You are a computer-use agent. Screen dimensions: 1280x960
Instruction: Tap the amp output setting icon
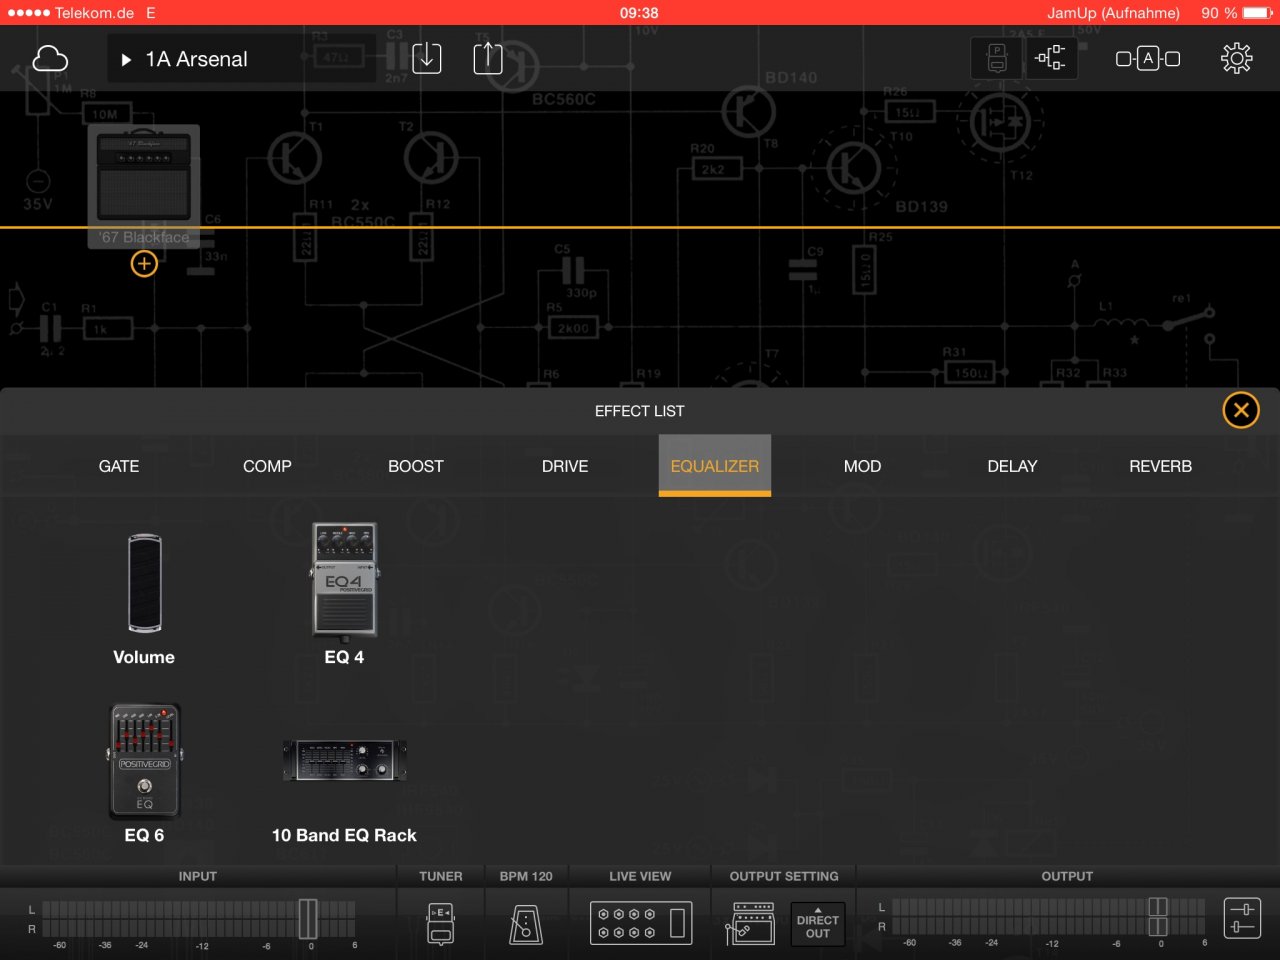click(750, 924)
